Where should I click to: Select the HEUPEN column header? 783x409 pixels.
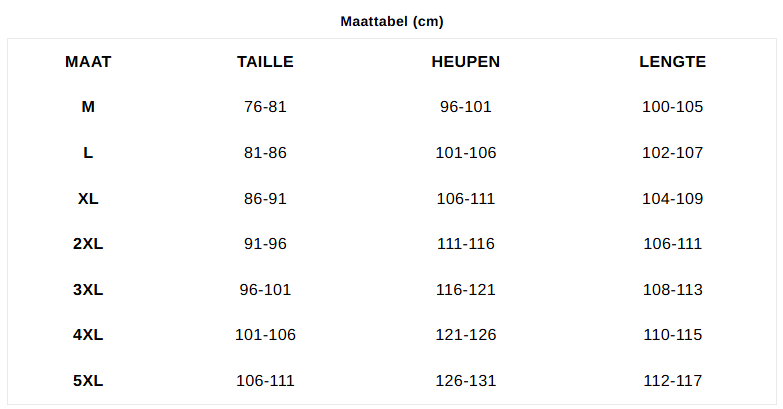tap(466, 62)
